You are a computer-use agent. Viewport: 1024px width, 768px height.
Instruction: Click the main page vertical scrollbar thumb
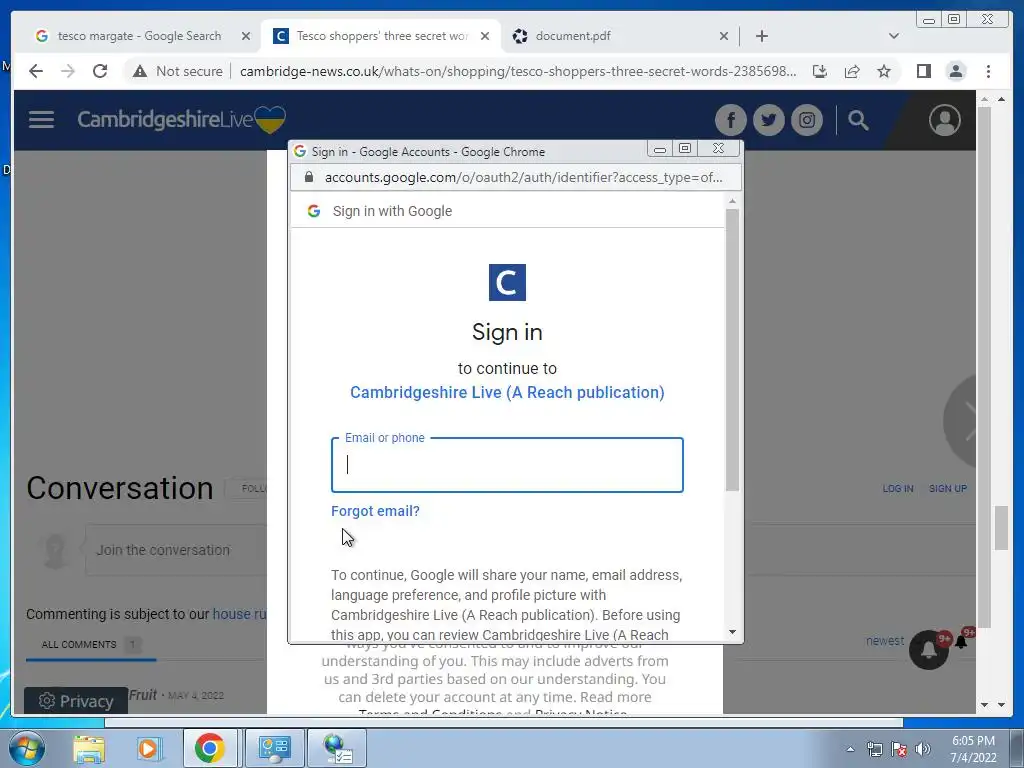(1002, 528)
